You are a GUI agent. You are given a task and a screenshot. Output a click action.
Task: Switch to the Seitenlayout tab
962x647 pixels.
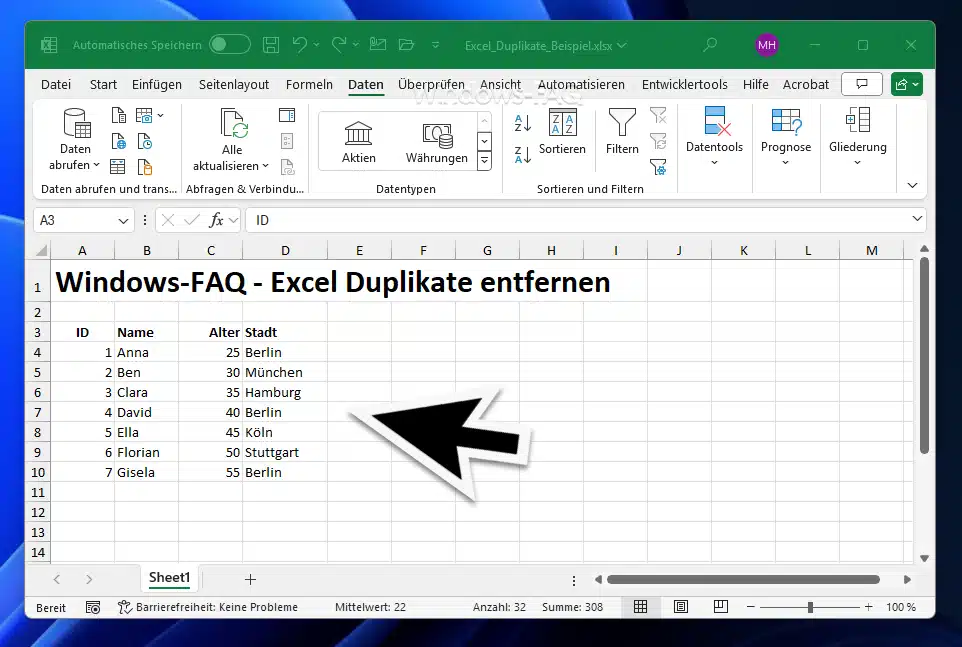pyautogui.click(x=234, y=85)
